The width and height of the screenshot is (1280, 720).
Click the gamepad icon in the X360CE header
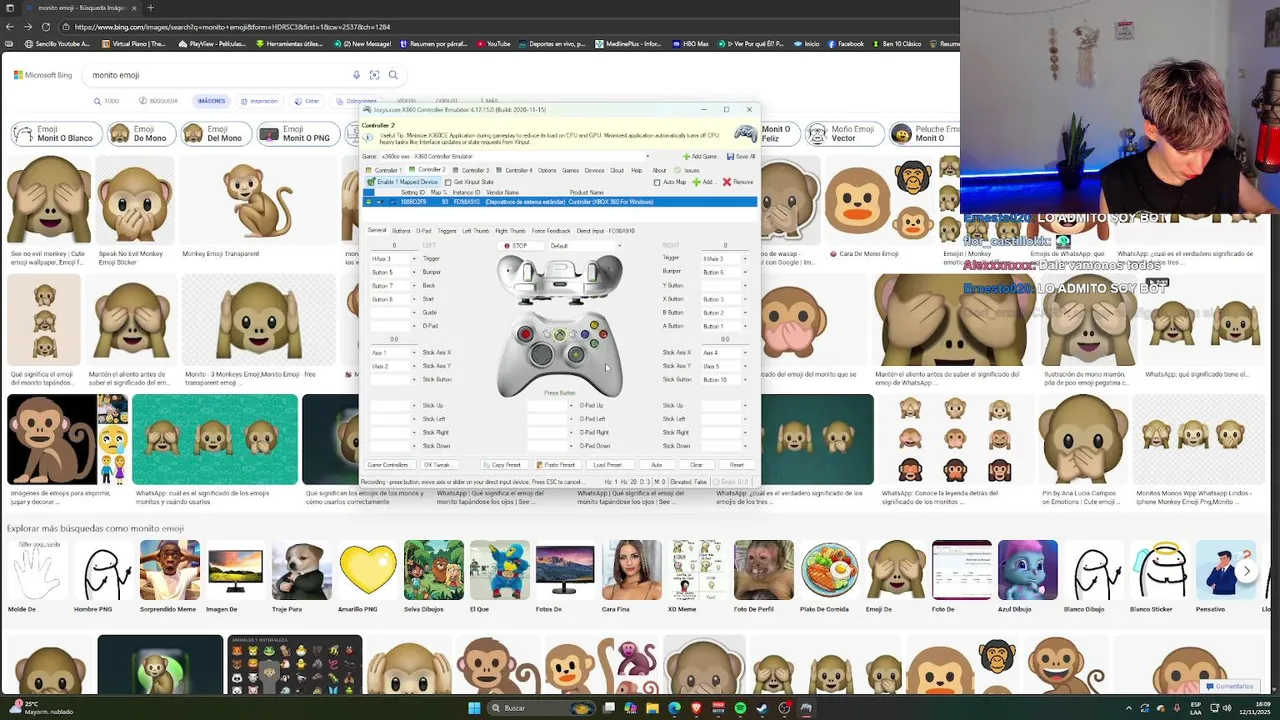click(745, 133)
